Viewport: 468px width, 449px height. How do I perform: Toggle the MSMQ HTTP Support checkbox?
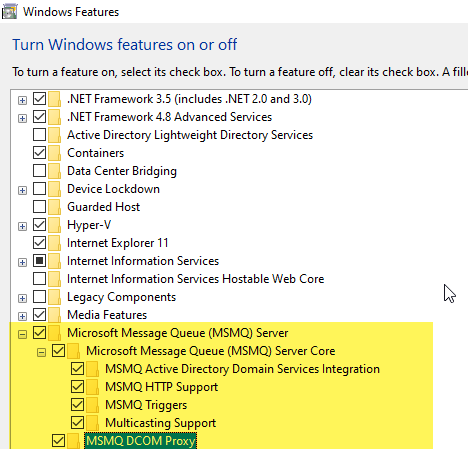pos(77,387)
